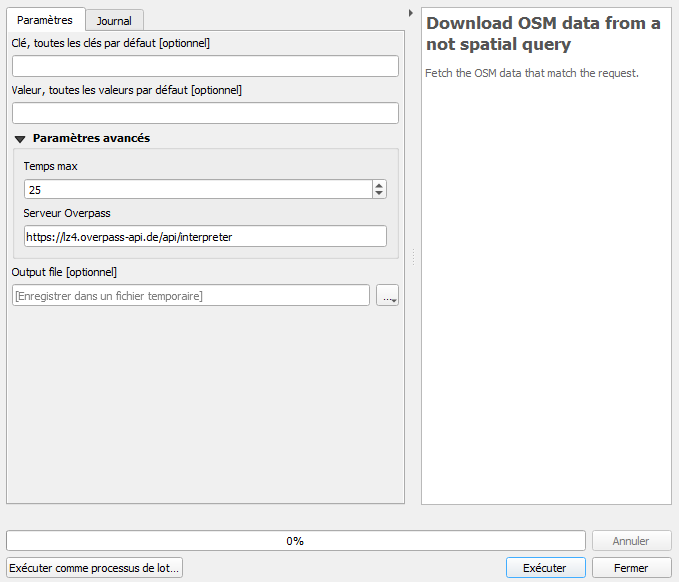Increase the Temps max value
The height and width of the screenshot is (582, 679).
click(x=379, y=185)
